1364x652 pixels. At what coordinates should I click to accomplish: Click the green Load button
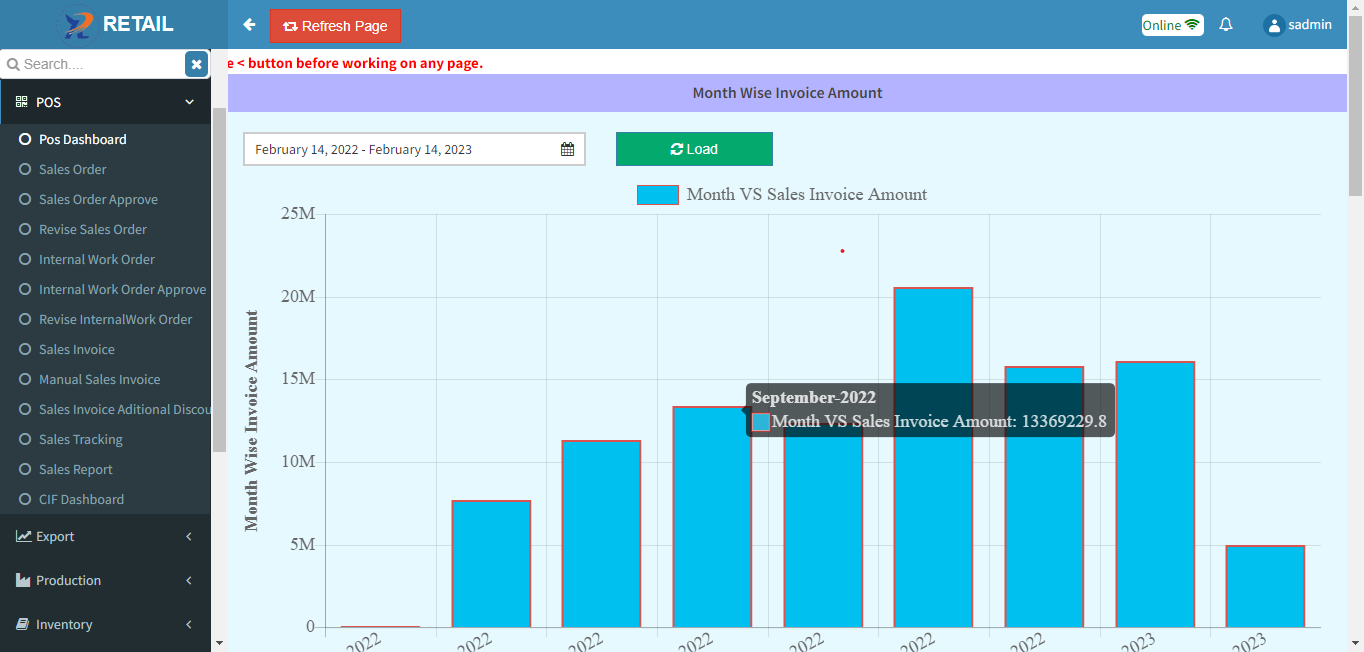[694, 149]
